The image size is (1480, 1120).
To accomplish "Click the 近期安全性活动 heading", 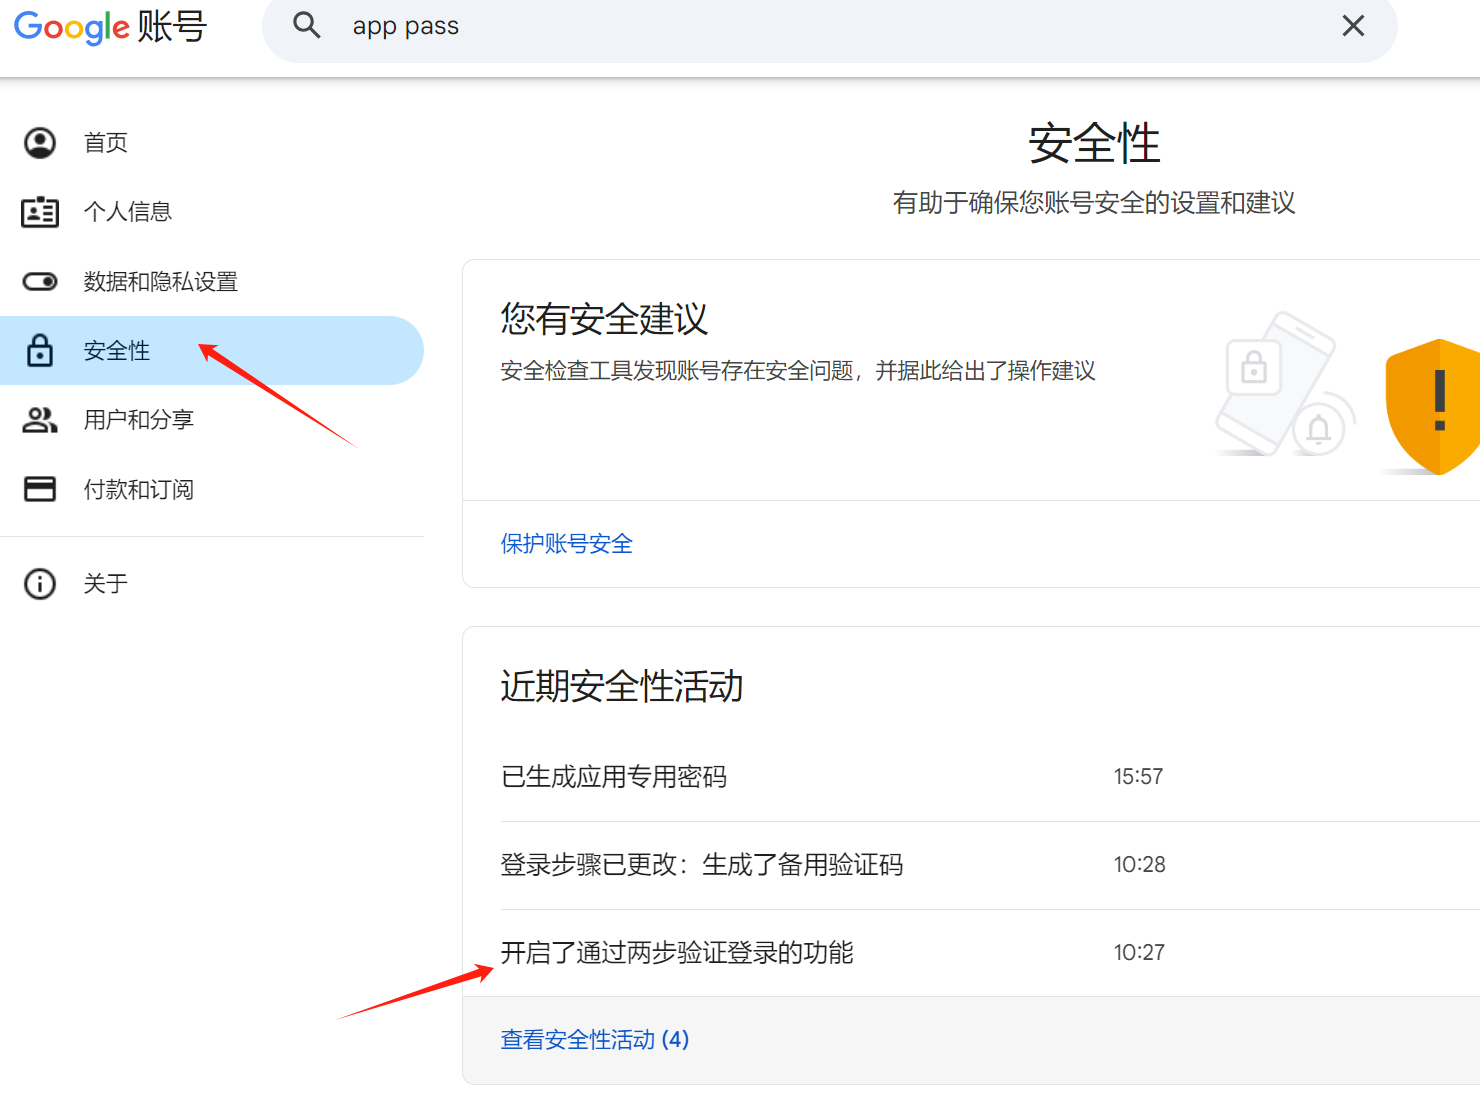I will click(x=622, y=687).
